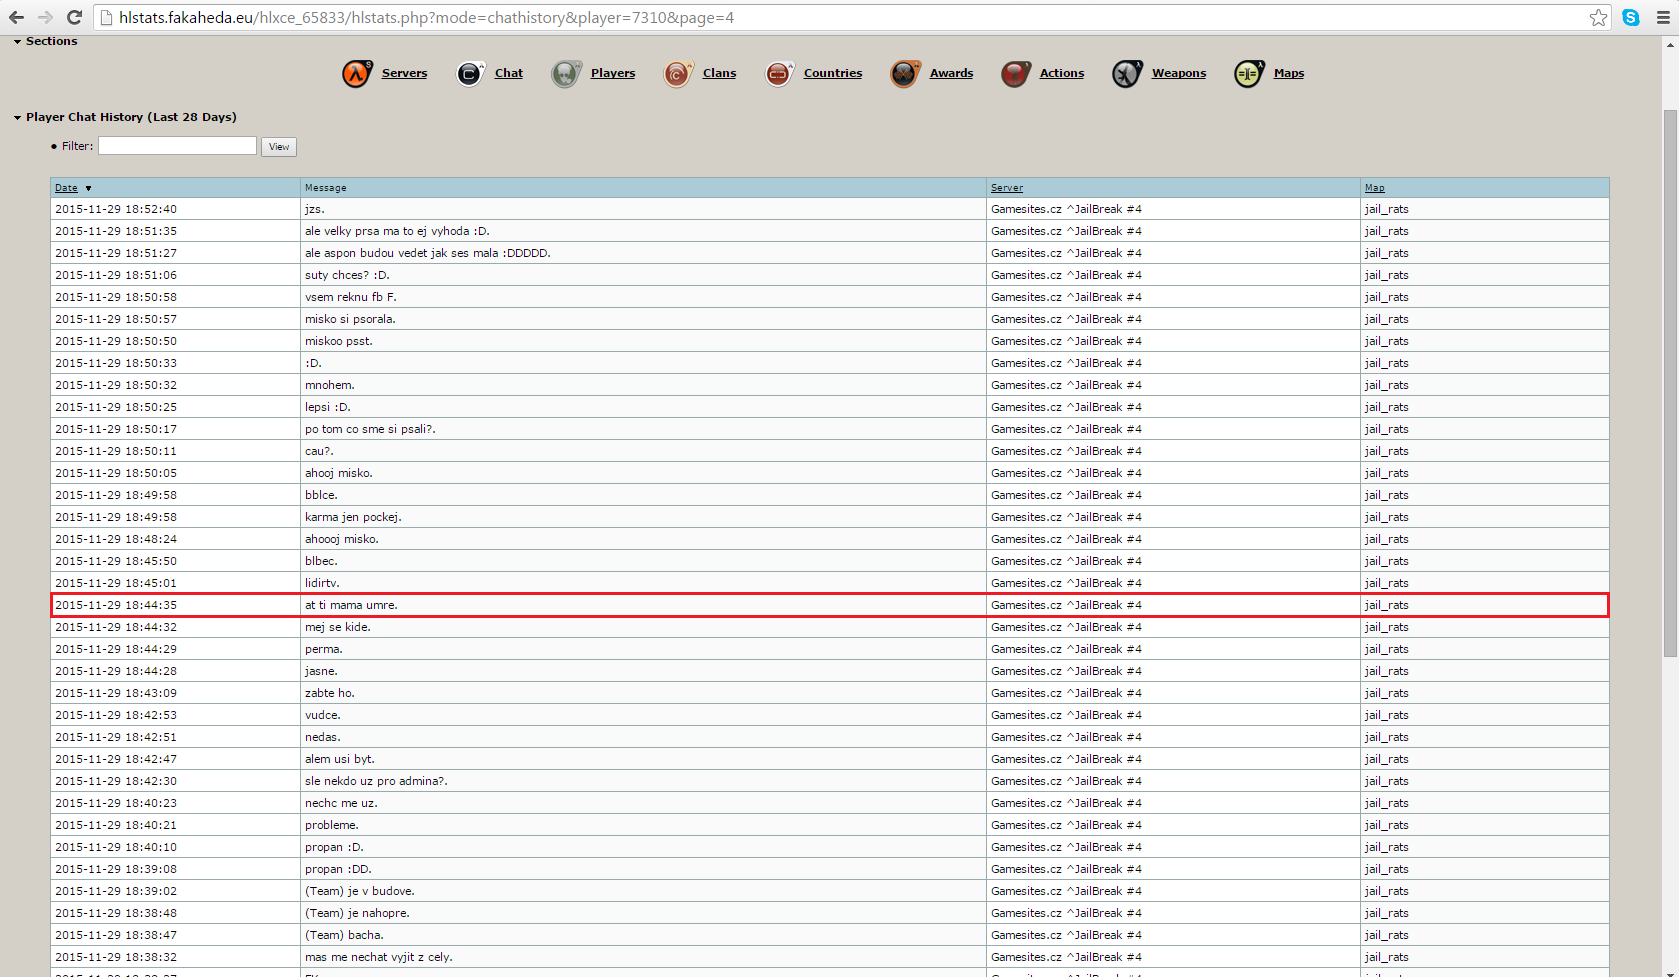The image size is (1679, 977).
Task: Go back in browser history
Action: coord(17,17)
